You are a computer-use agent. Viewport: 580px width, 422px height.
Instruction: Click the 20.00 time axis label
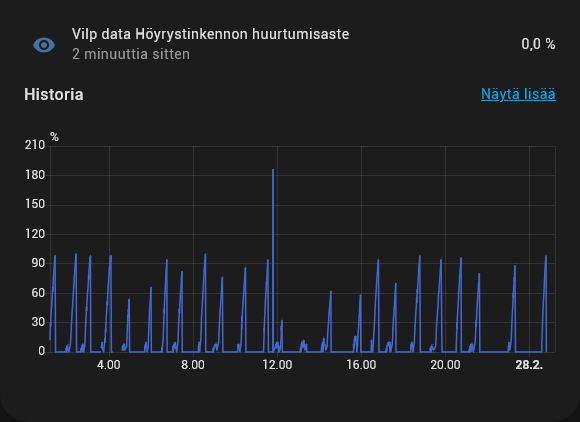pos(445,365)
